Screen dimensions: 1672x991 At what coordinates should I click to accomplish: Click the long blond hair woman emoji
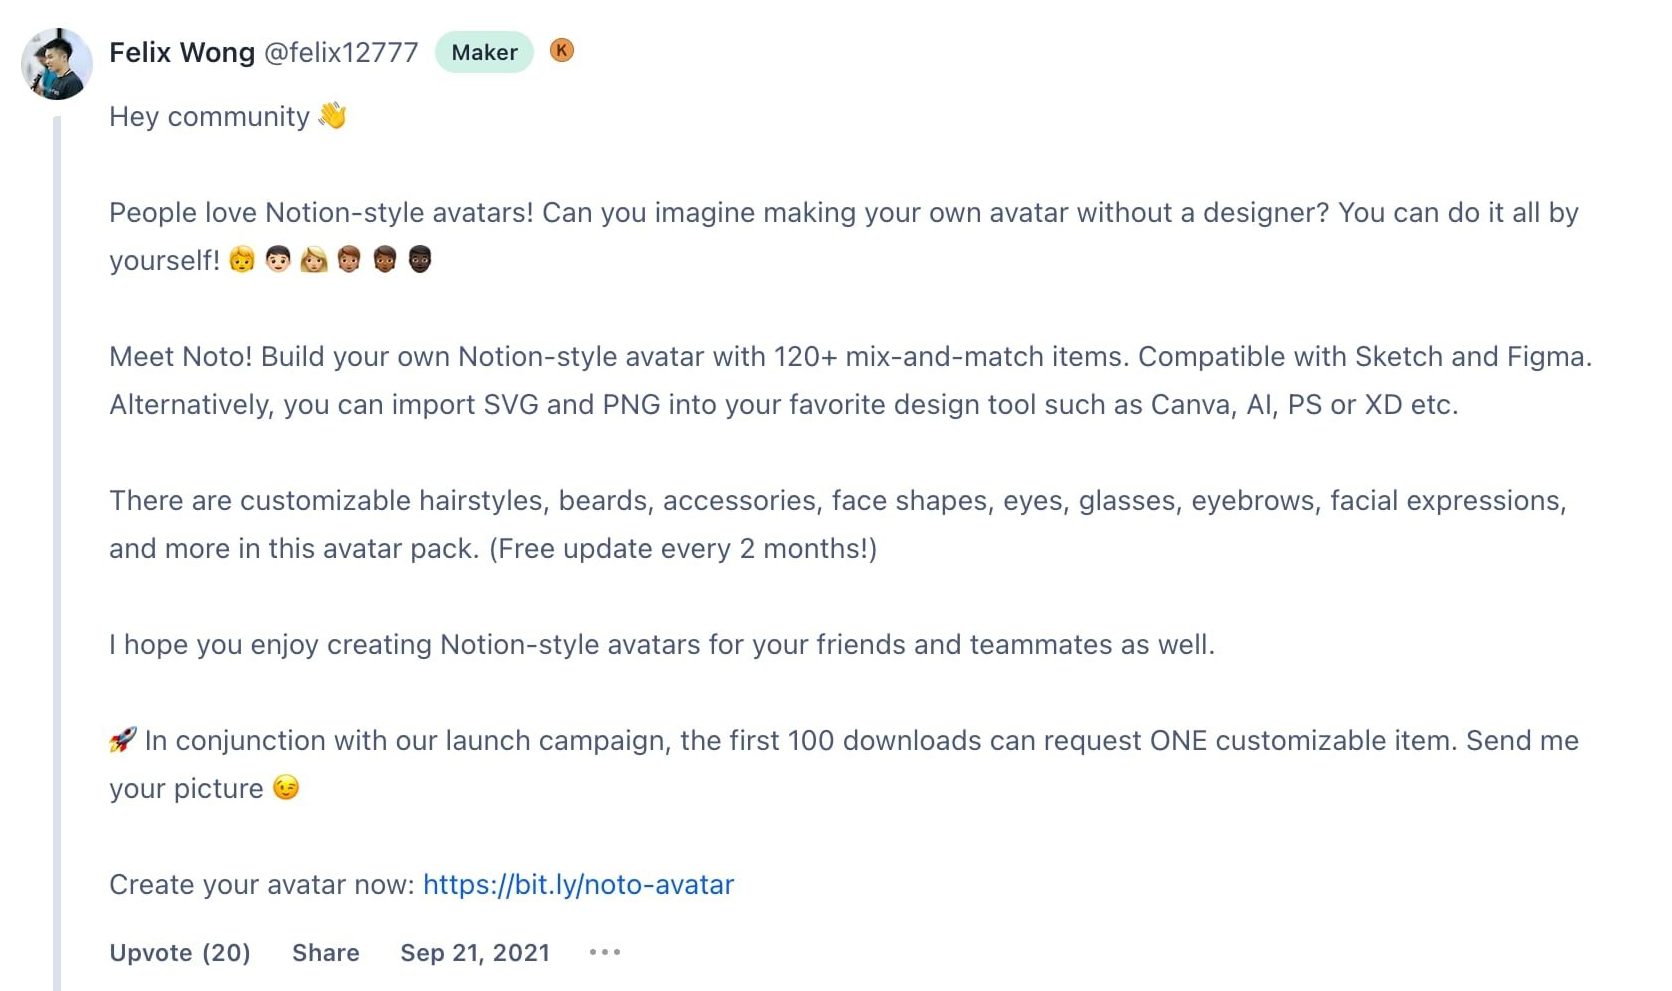point(314,260)
